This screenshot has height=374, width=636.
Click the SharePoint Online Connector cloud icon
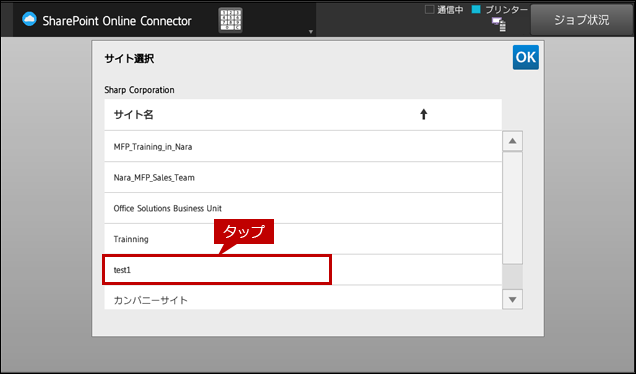[29, 19]
